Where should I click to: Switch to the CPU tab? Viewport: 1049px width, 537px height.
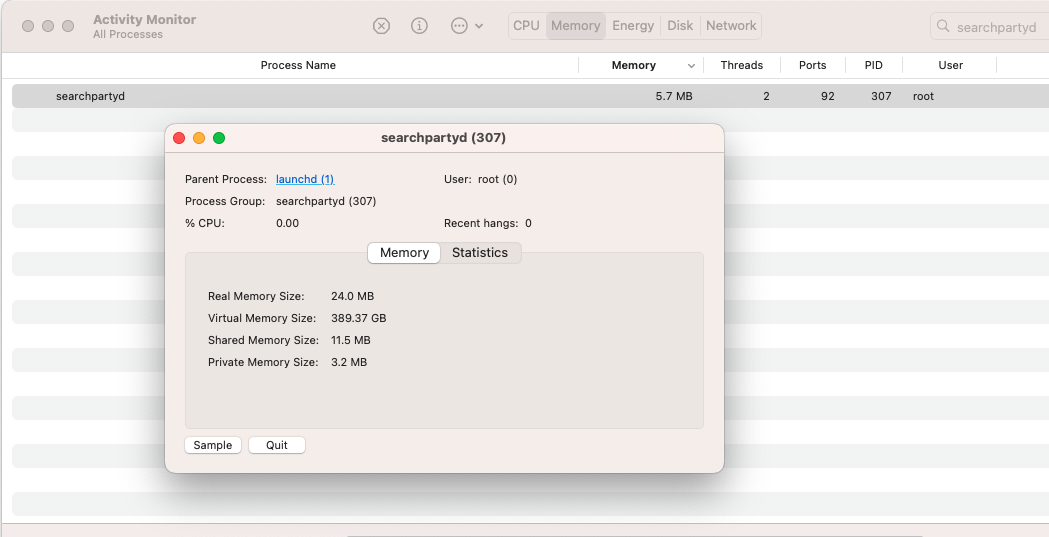pos(527,25)
